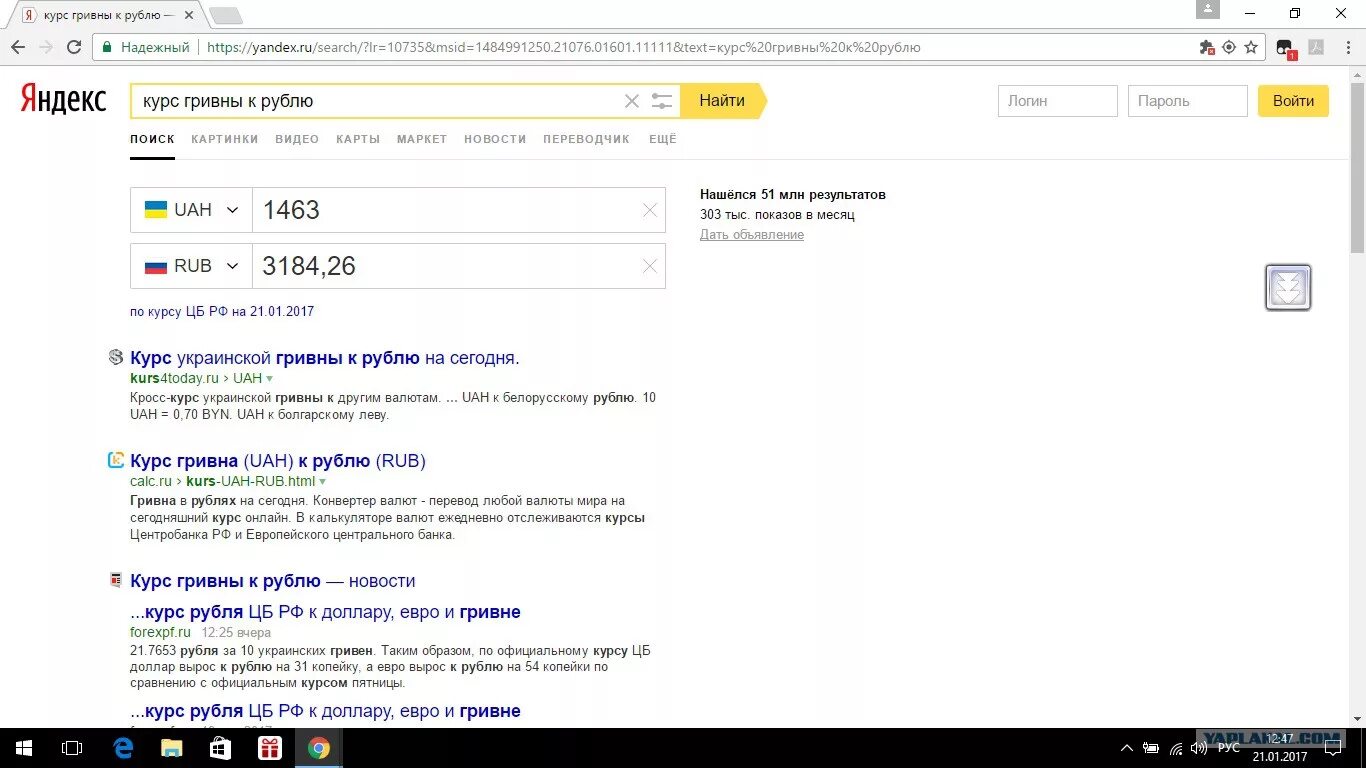The height and width of the screenshot is (768, 1366).
Task: Open advanced search settings sliders icon
Action: (x=662, y=101)
